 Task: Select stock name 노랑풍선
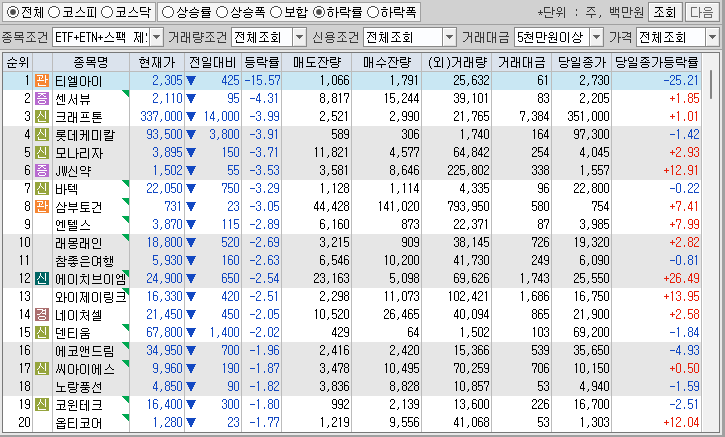78,387
